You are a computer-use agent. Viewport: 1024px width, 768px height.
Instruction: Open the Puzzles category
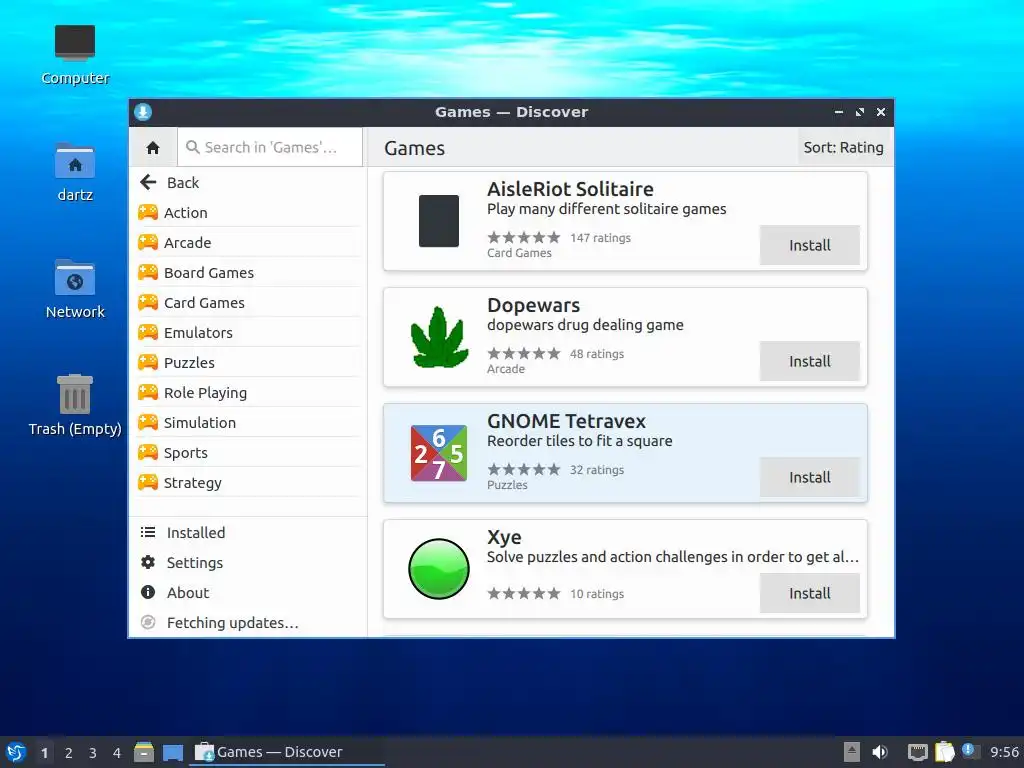249,363
